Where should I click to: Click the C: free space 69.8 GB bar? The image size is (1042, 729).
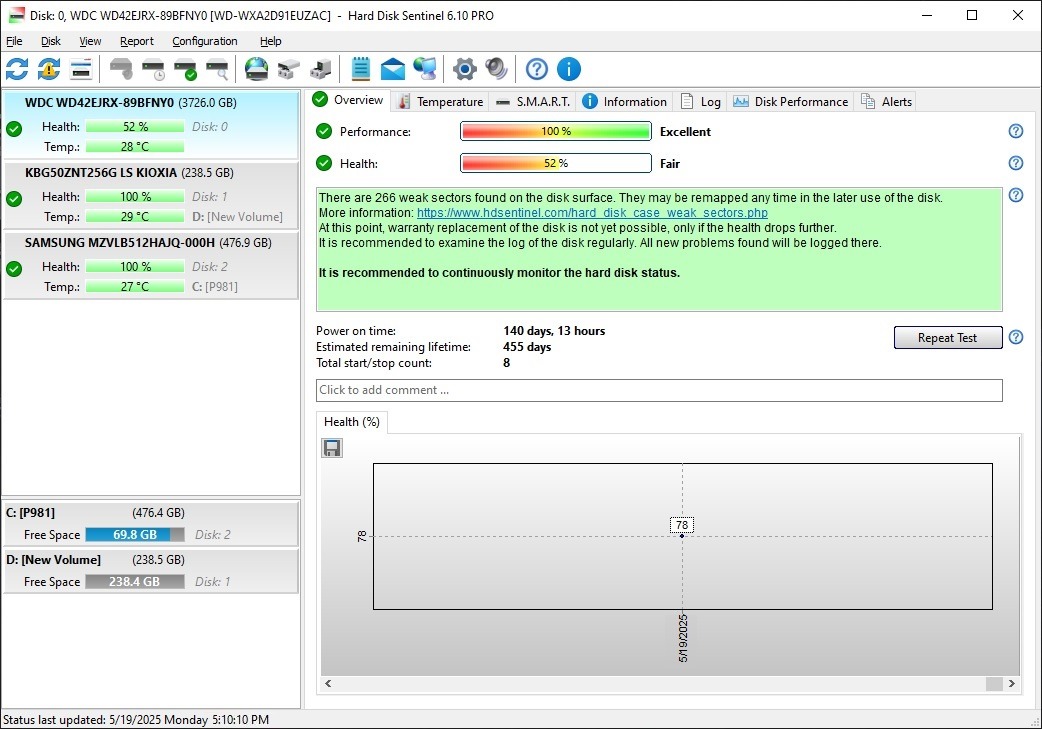[x=135, y=535]
